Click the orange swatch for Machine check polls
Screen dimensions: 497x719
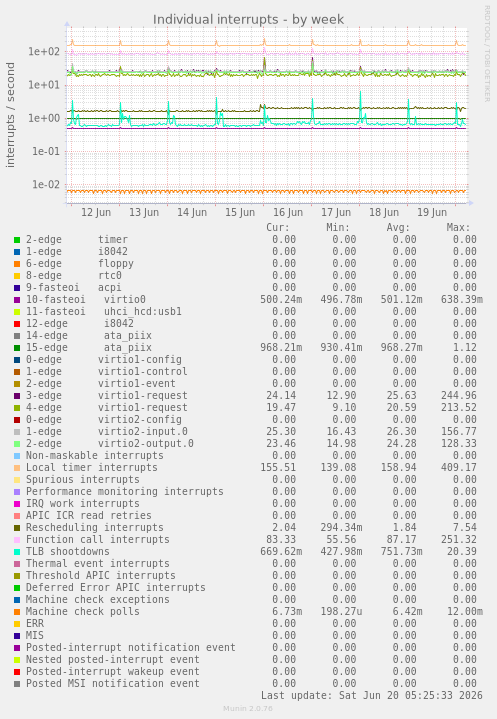(x=17, y=612)
